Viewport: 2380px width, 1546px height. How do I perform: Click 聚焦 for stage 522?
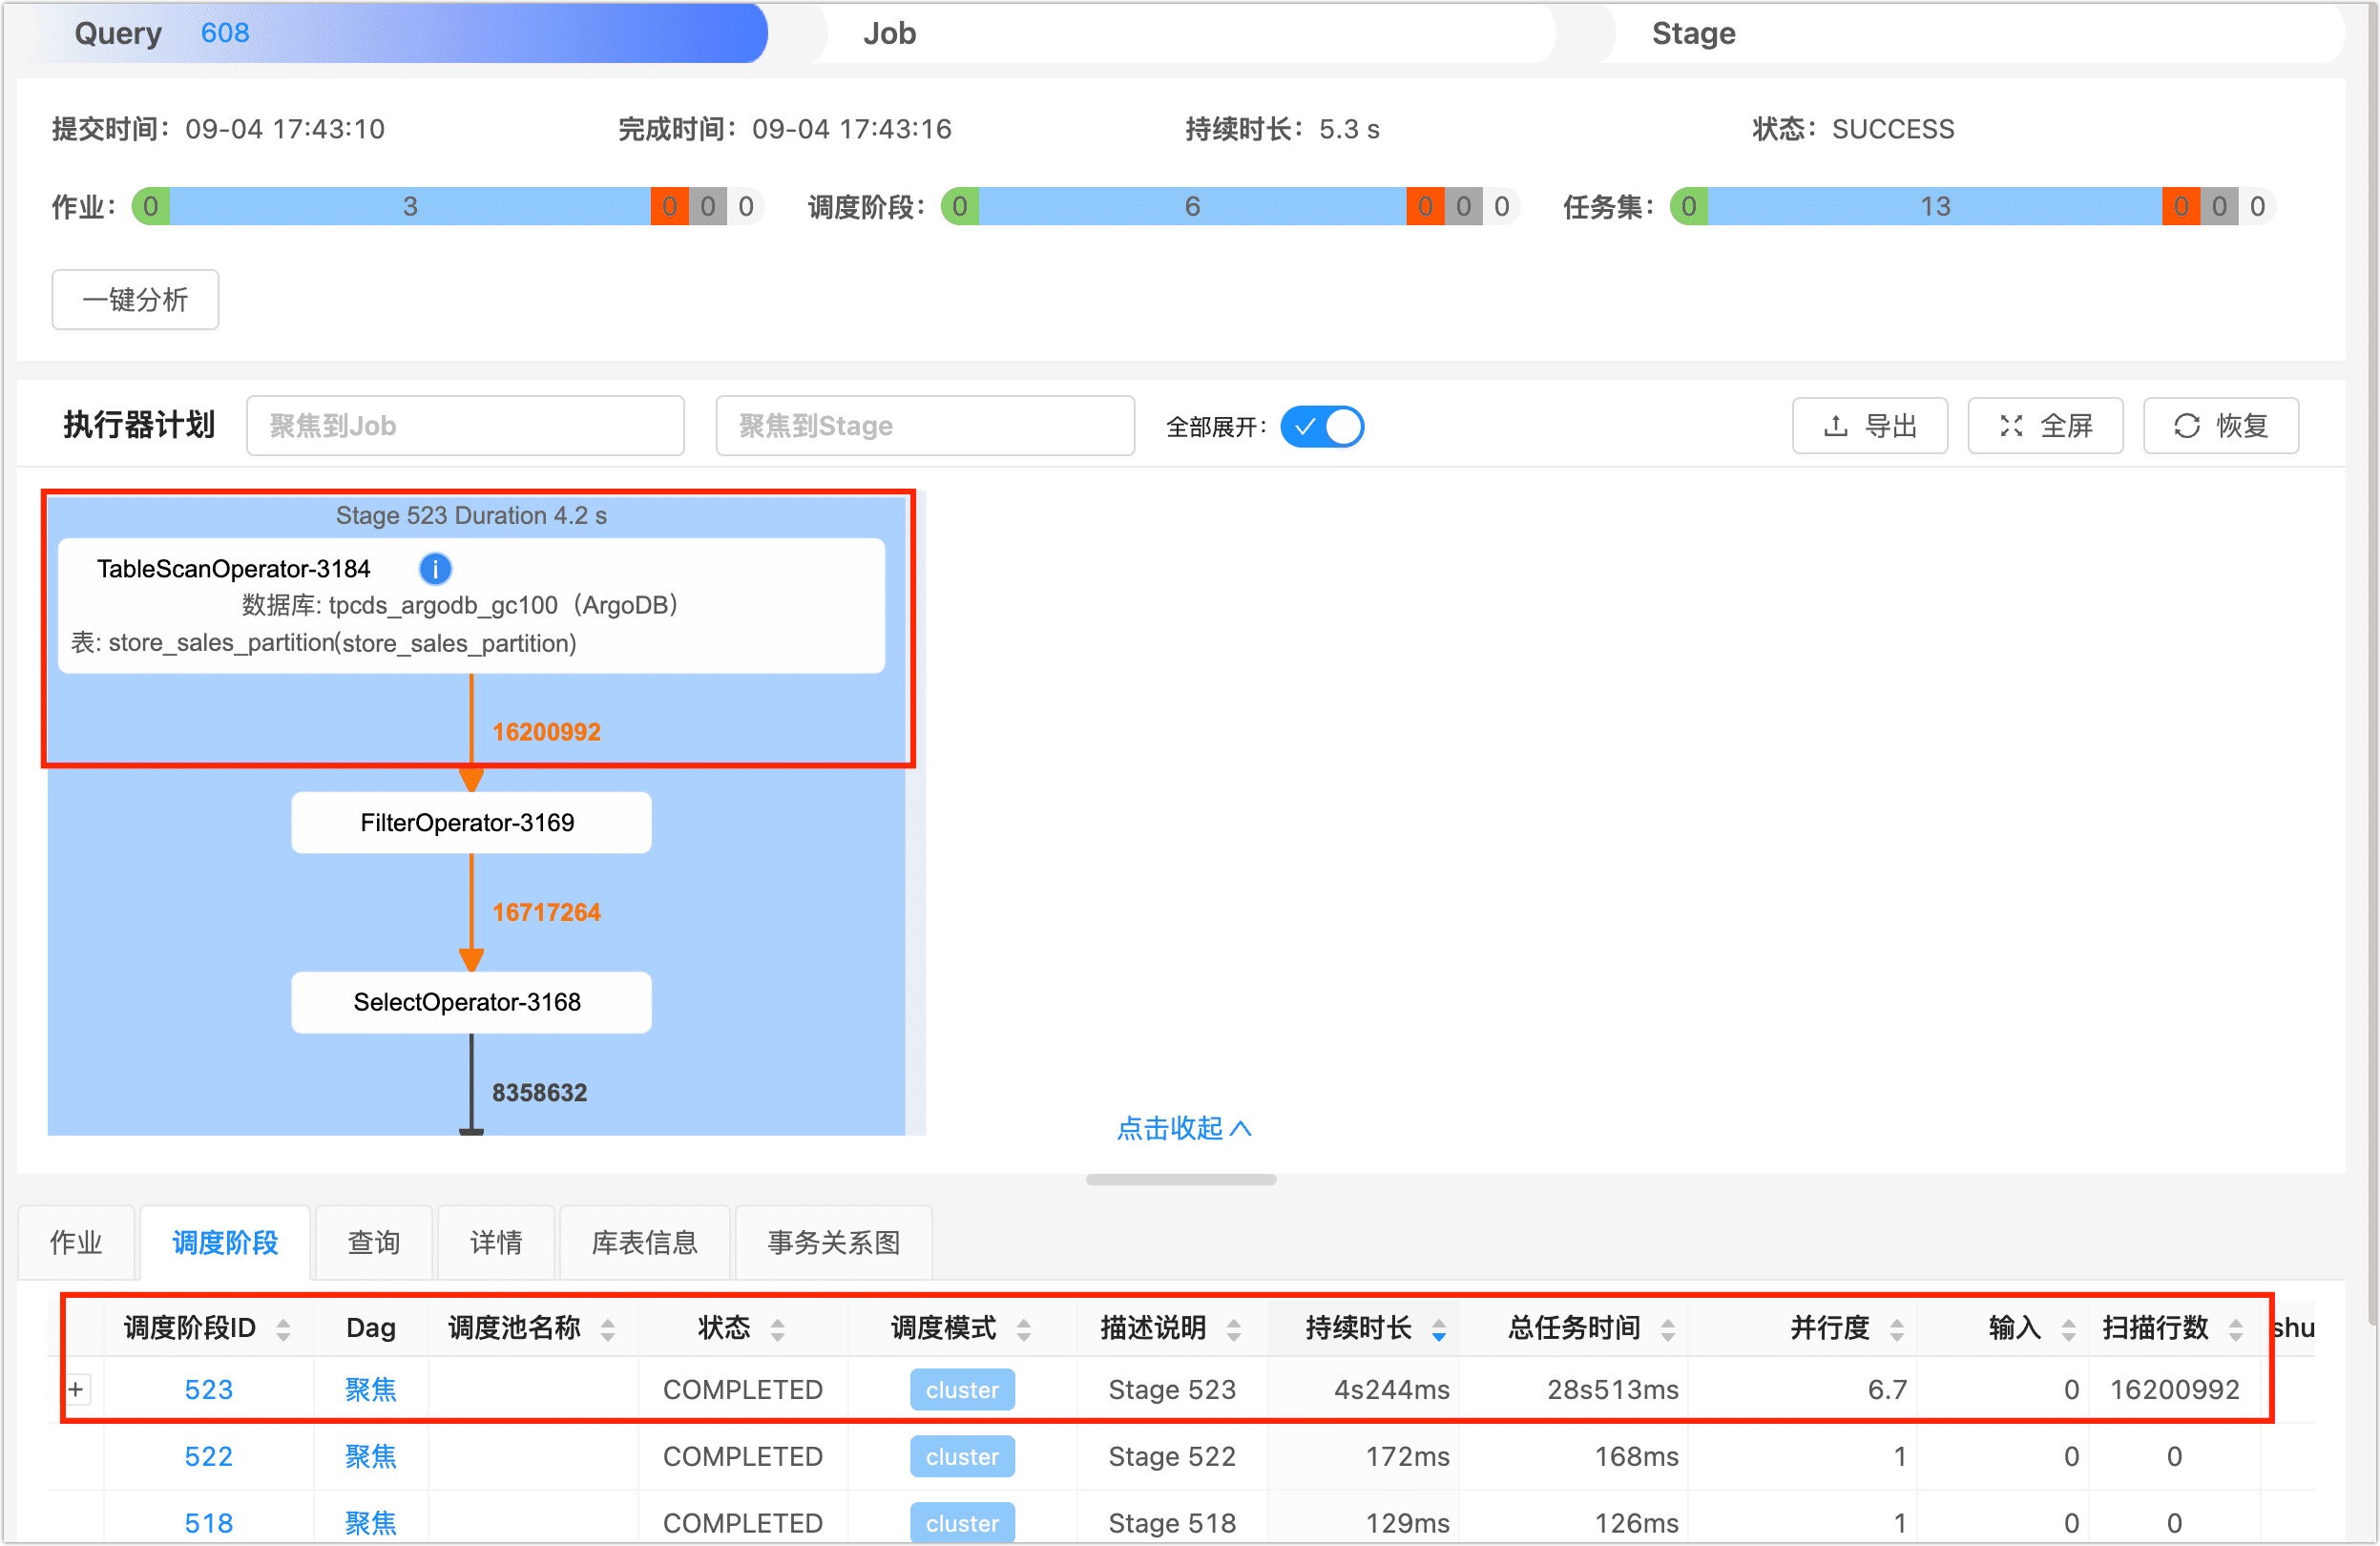click(x=371, y=1457)
